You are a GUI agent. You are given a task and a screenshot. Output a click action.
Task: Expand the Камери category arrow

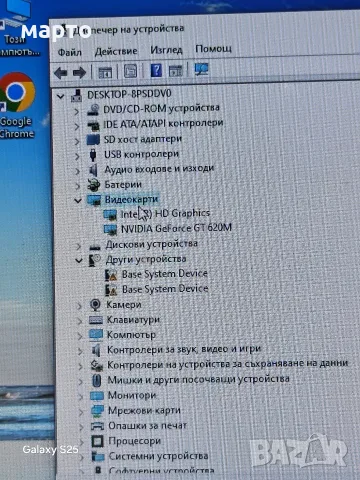click(x=79, y=306)
